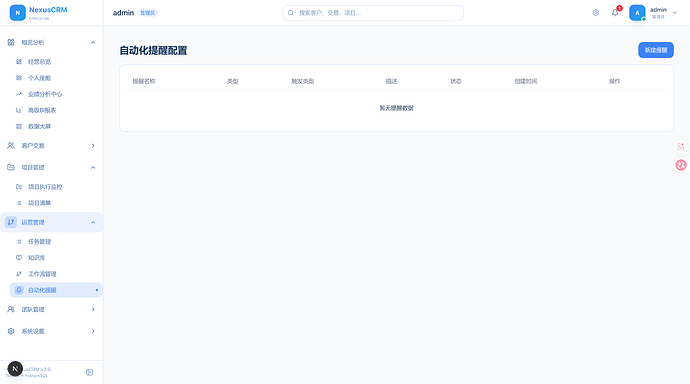Click the pink grid-plus floating icon
The height and width of the screenshot is (384, 690).
coord(681,146)
